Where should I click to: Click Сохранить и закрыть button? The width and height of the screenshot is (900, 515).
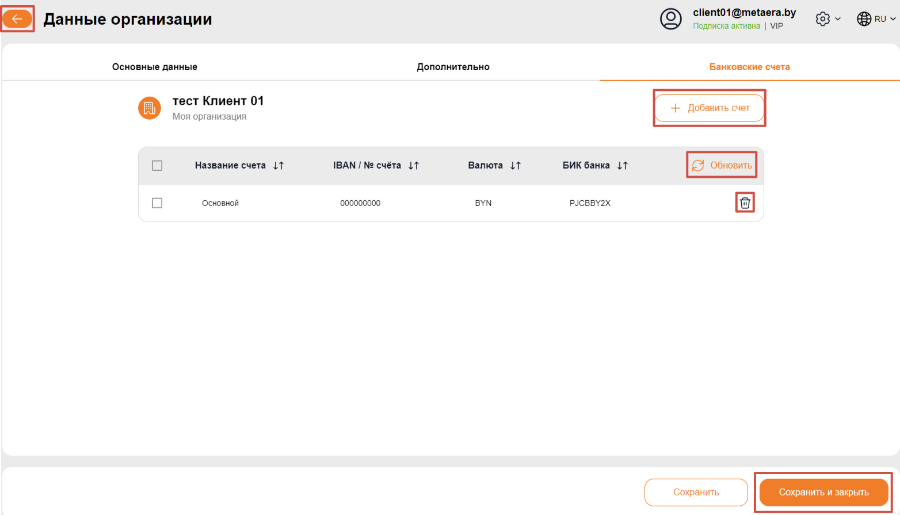pyautogui.click(x=824, y=492)
